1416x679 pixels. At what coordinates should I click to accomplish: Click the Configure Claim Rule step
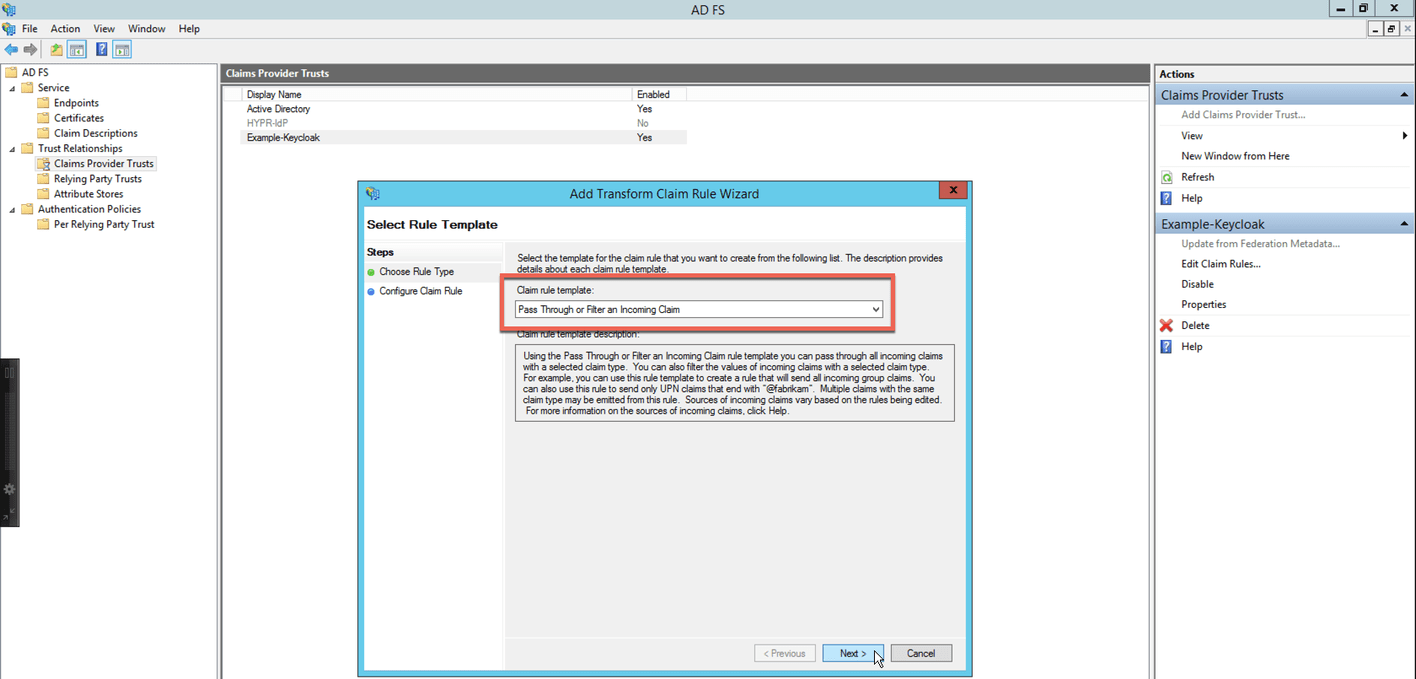(421, 291)
